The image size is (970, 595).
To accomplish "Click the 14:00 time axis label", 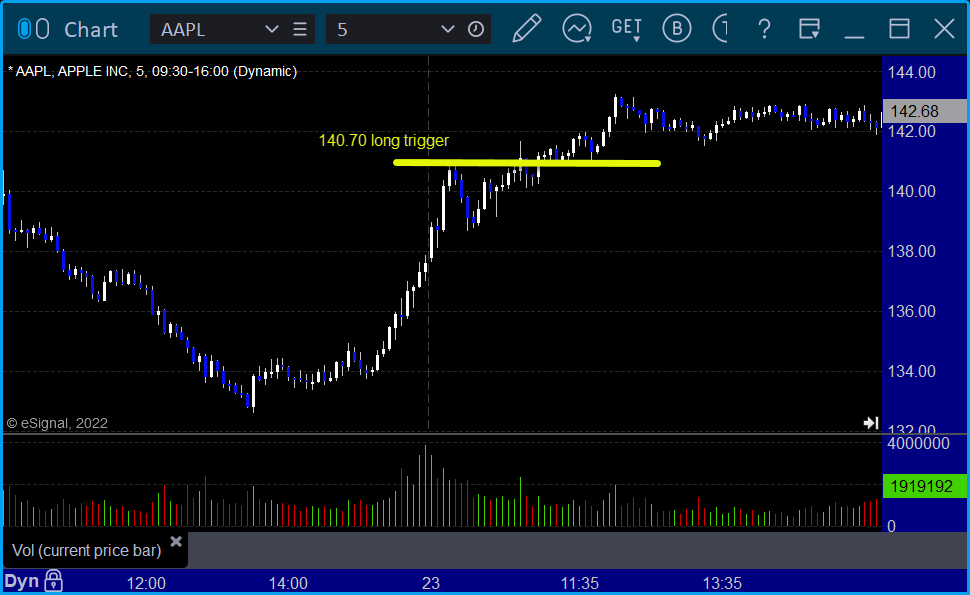I will coord(288,583).
